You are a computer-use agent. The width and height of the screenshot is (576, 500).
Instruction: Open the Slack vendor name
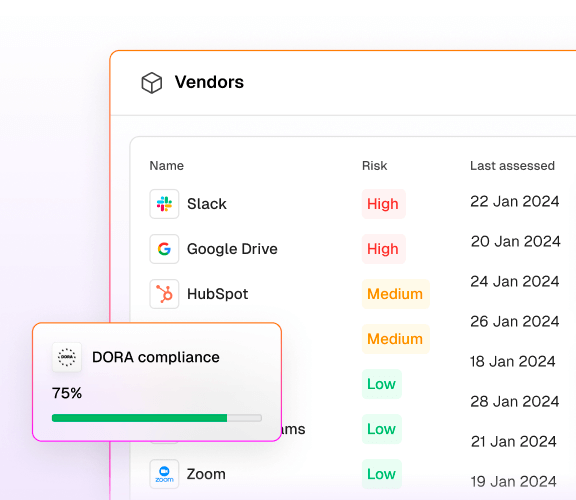(x=207, y=204)
